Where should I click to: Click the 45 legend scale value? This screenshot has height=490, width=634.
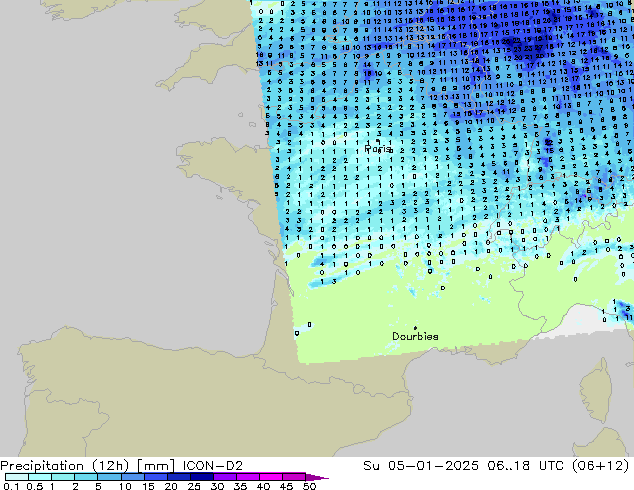(286, 486)
